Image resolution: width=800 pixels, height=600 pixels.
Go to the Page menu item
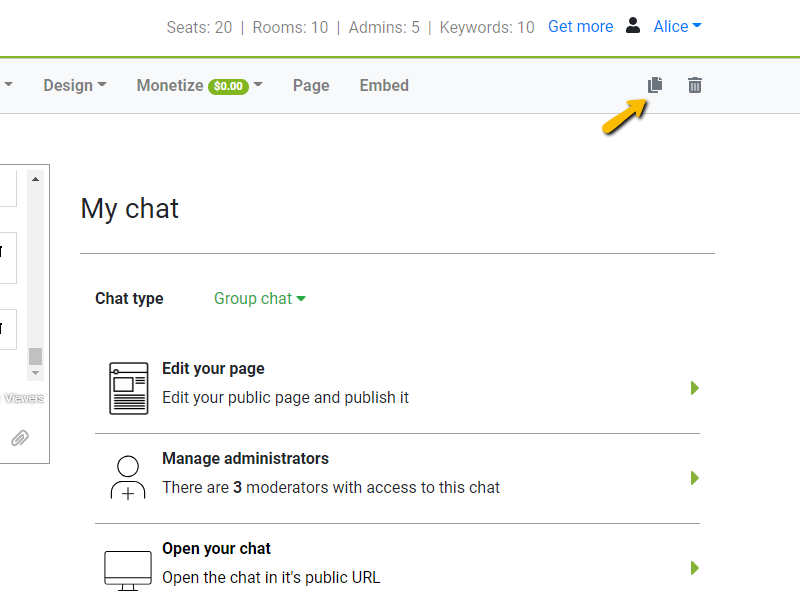[311, 86]
